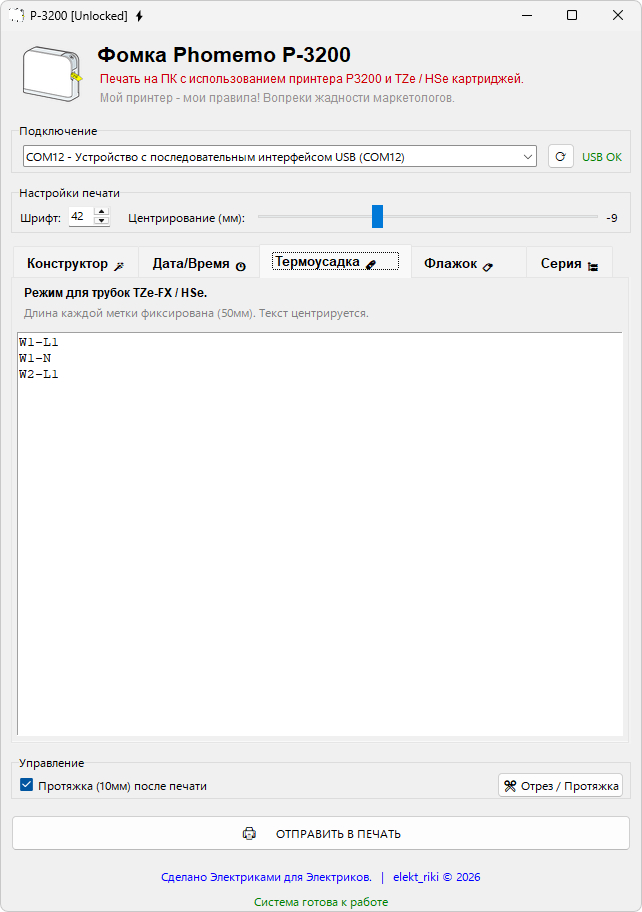Click the centering slider handle
Screen dimensions: 642x912
tap(377, 217)
